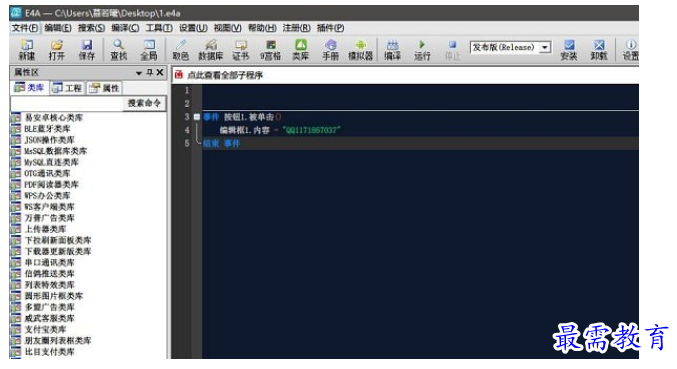Click the 类库 library toolbar icon

click(301, 50)
